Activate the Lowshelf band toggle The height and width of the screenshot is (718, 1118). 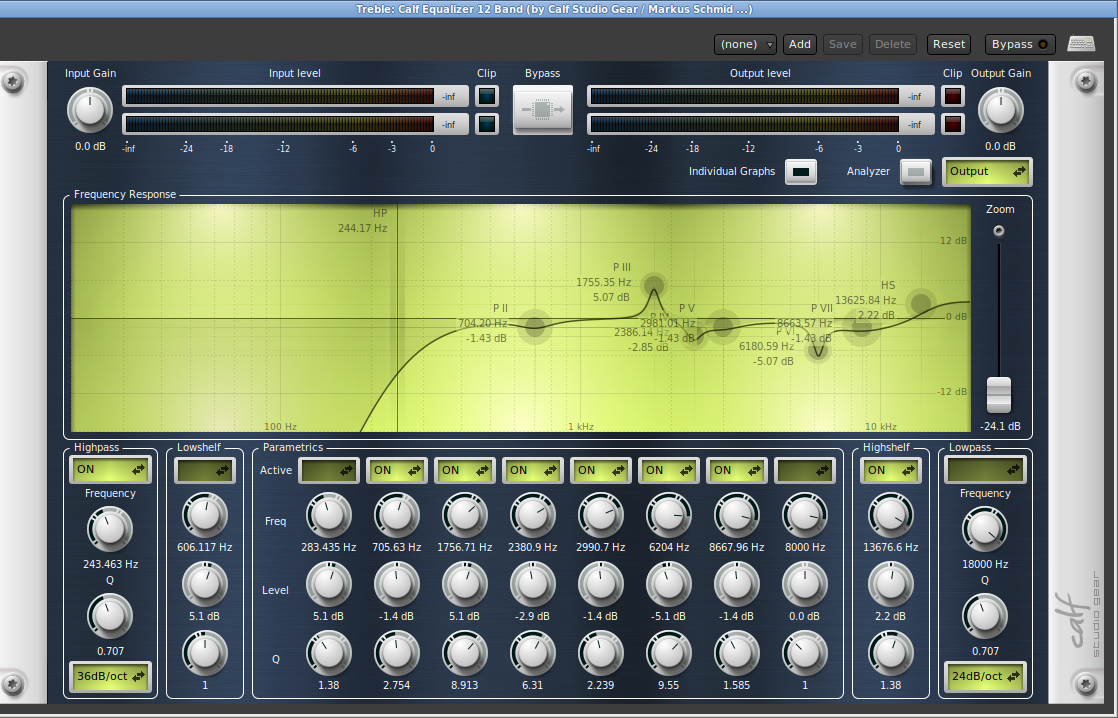[204, 469]
